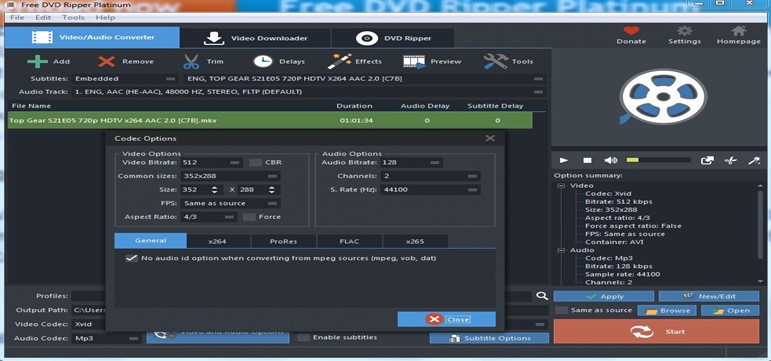The width and height of the screenshot is (771, 361).
Task: Select the Top Gear S21E05 file row
Action: 270,120
